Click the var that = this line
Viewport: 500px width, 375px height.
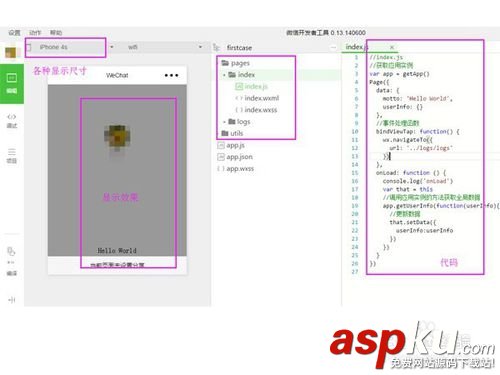(408, 189)
